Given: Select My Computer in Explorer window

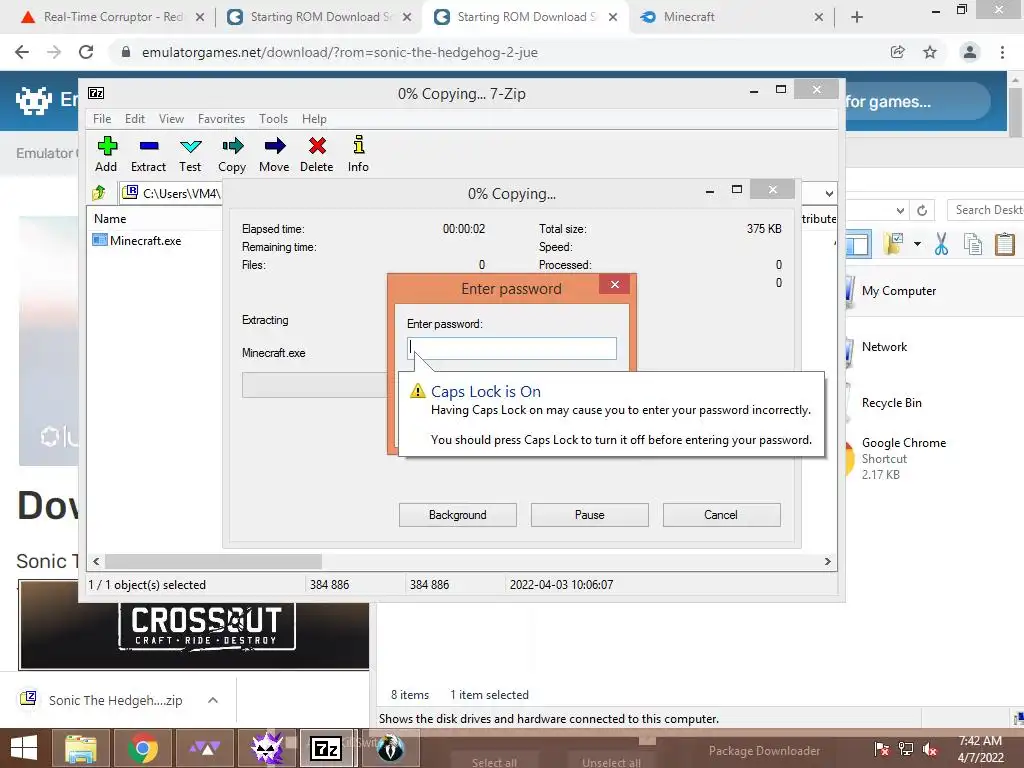Looking at the screenshot, I should tap(899, 291).
